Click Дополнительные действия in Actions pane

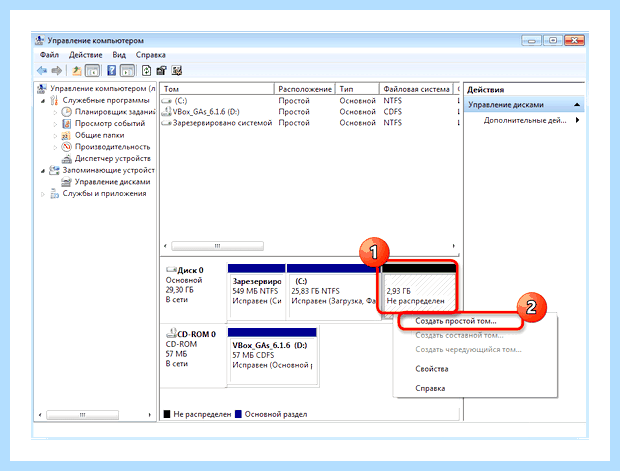525,120
